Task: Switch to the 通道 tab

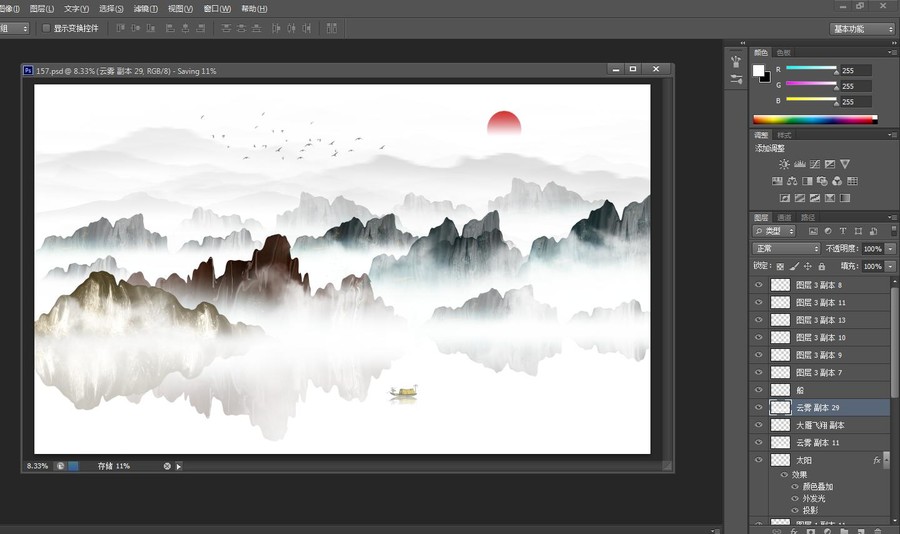Action: 784,217
